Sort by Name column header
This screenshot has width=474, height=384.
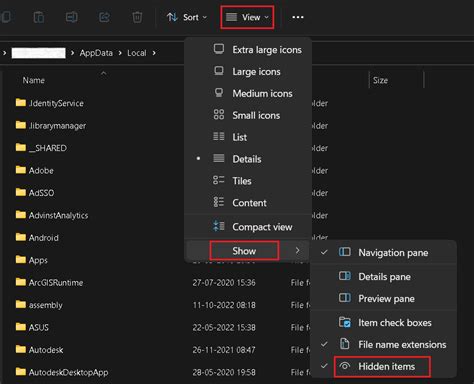(x=34, y=80)
